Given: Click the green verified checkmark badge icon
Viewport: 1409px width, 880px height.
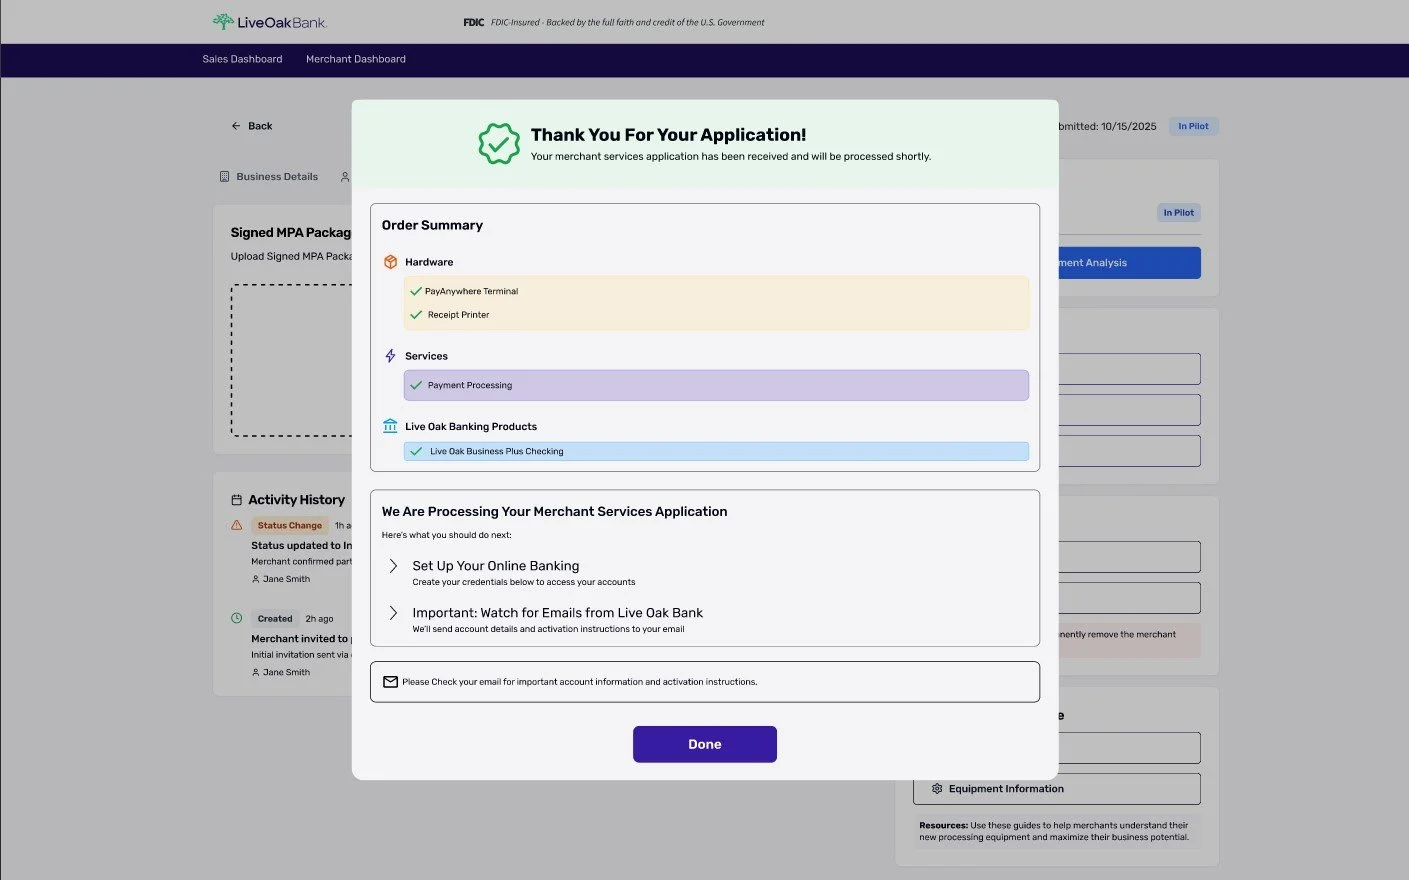Looking at the screenshot, I should pos(499,144).
